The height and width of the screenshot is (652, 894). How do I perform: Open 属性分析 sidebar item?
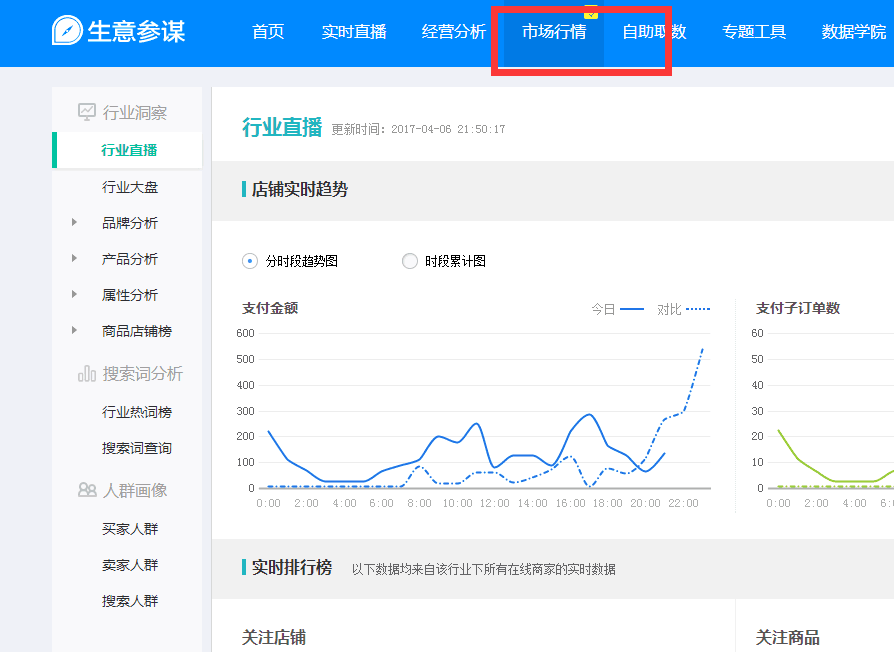pos(130,295)
